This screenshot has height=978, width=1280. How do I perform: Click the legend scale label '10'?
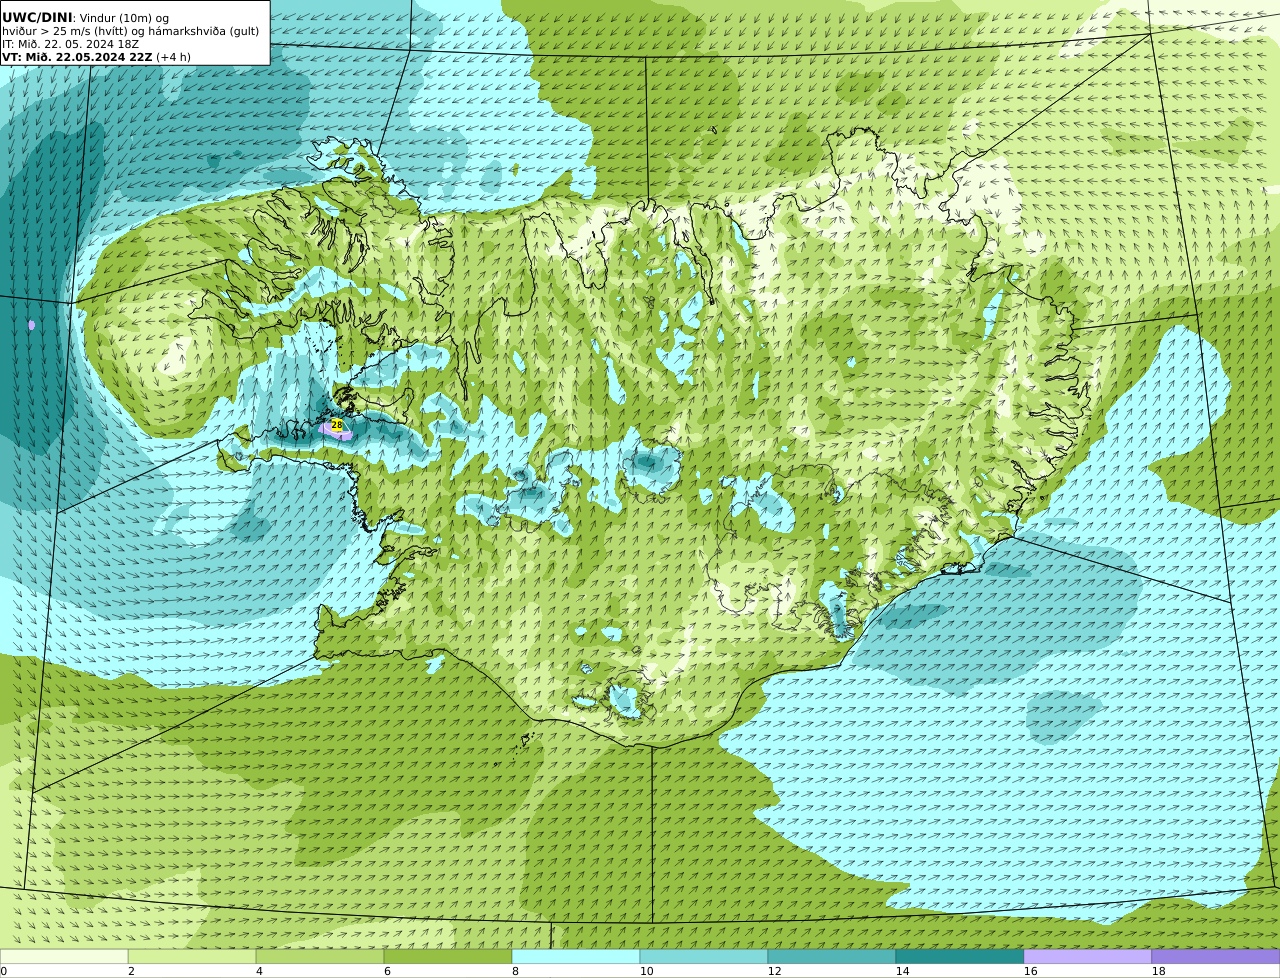pyautogui.click(x=646, y=971)
